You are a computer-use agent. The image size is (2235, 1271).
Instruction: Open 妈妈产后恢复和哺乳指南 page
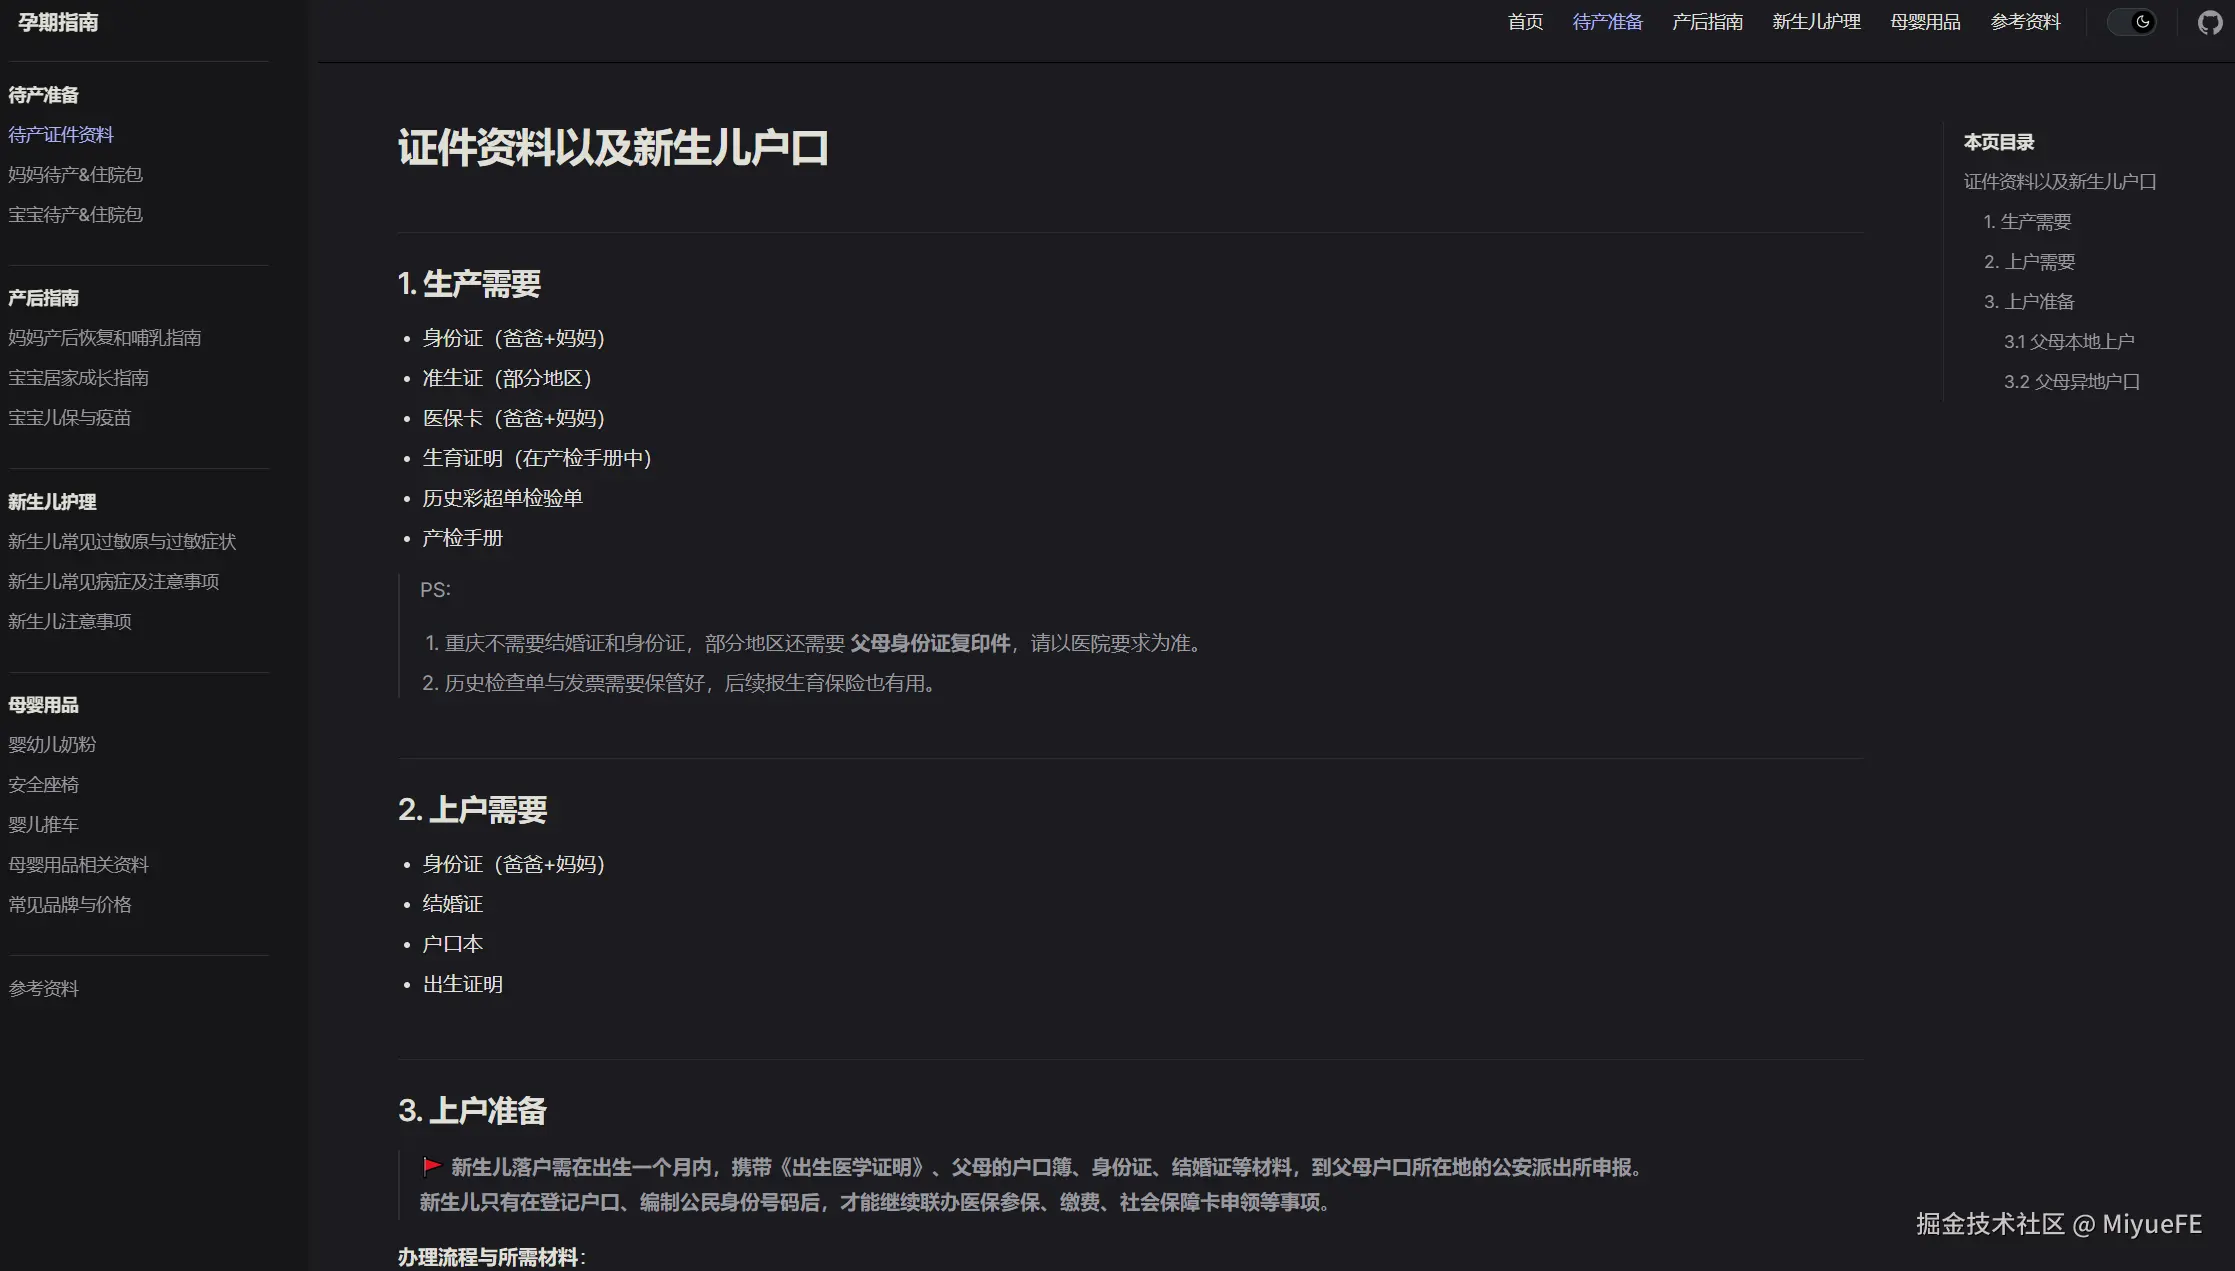[104, 337]
